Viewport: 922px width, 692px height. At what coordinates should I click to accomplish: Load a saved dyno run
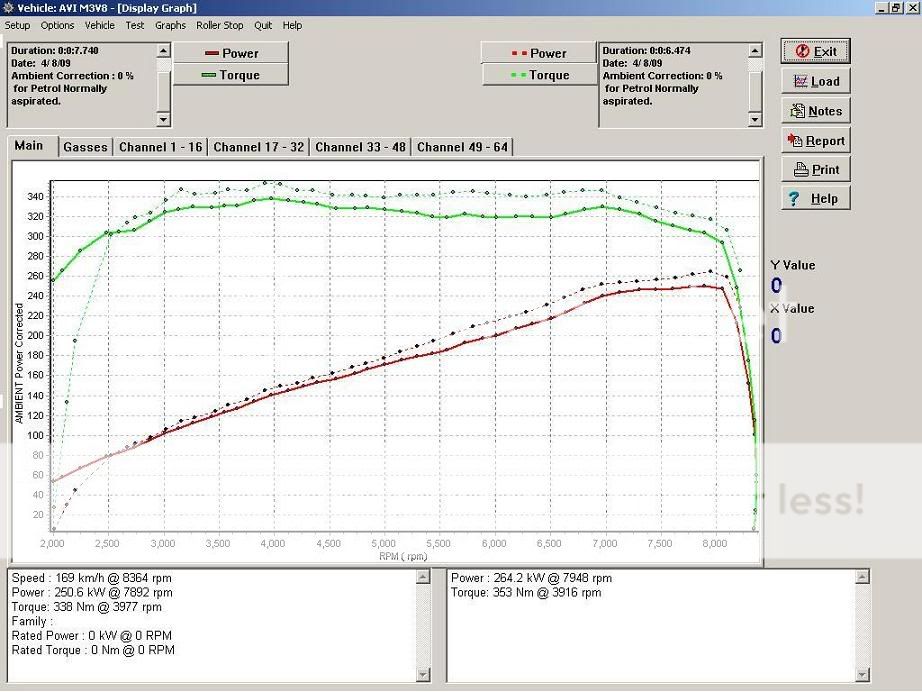tap(816, 81)
